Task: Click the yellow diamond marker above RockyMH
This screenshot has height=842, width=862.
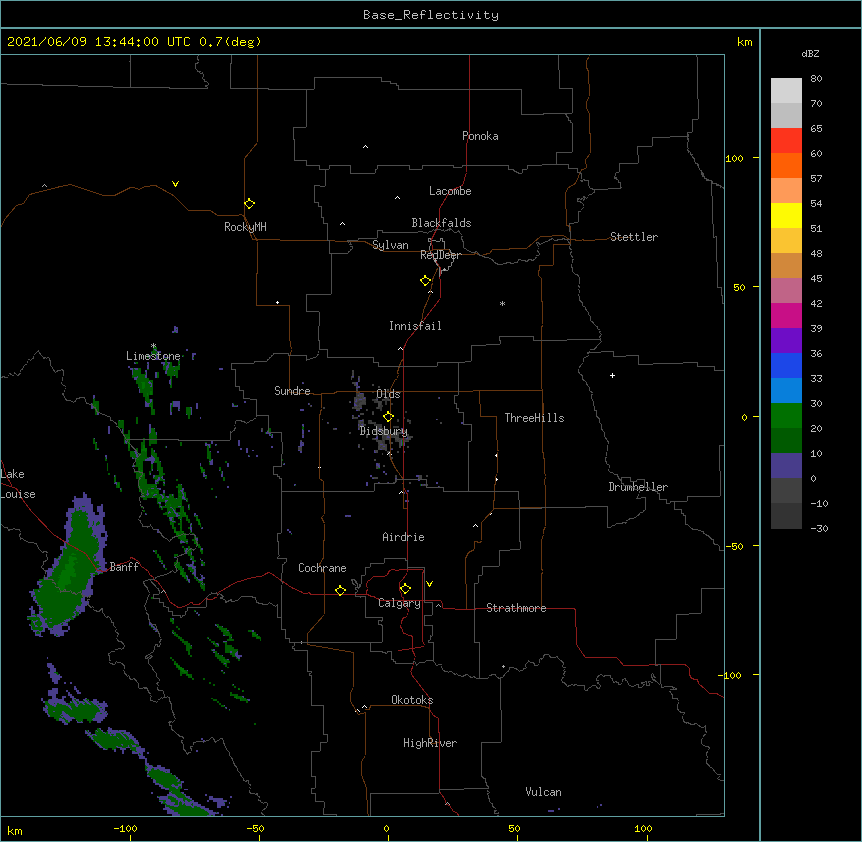Action: click(250, 204)
